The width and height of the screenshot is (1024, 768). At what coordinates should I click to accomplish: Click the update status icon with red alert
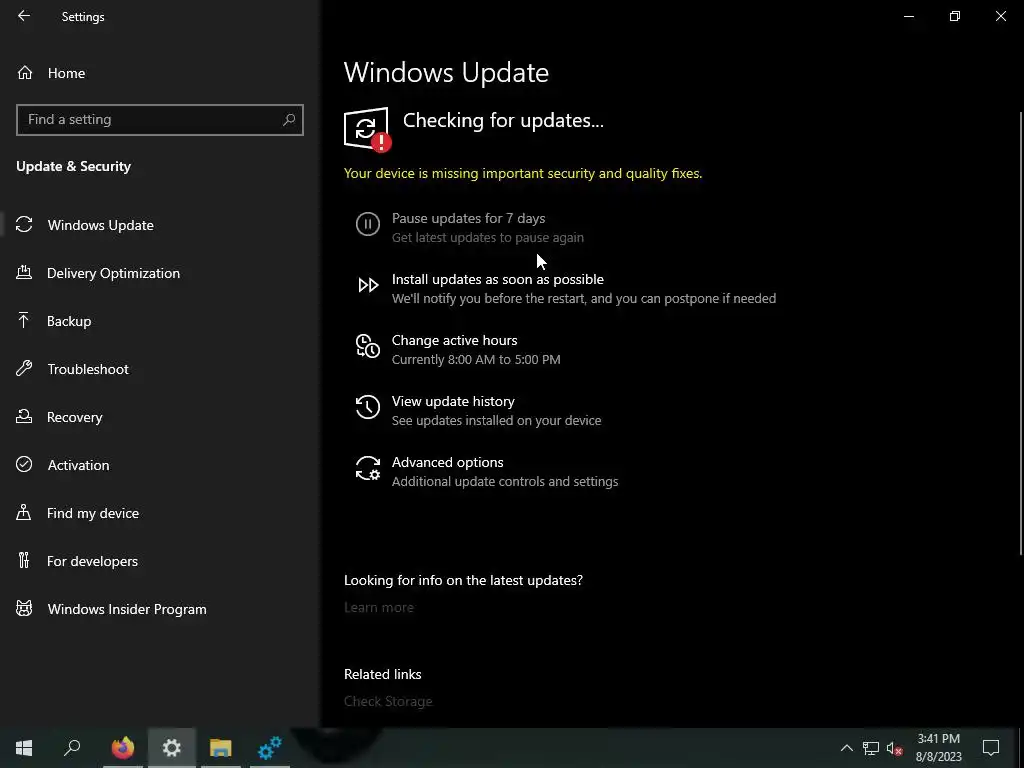coord(368,129)
